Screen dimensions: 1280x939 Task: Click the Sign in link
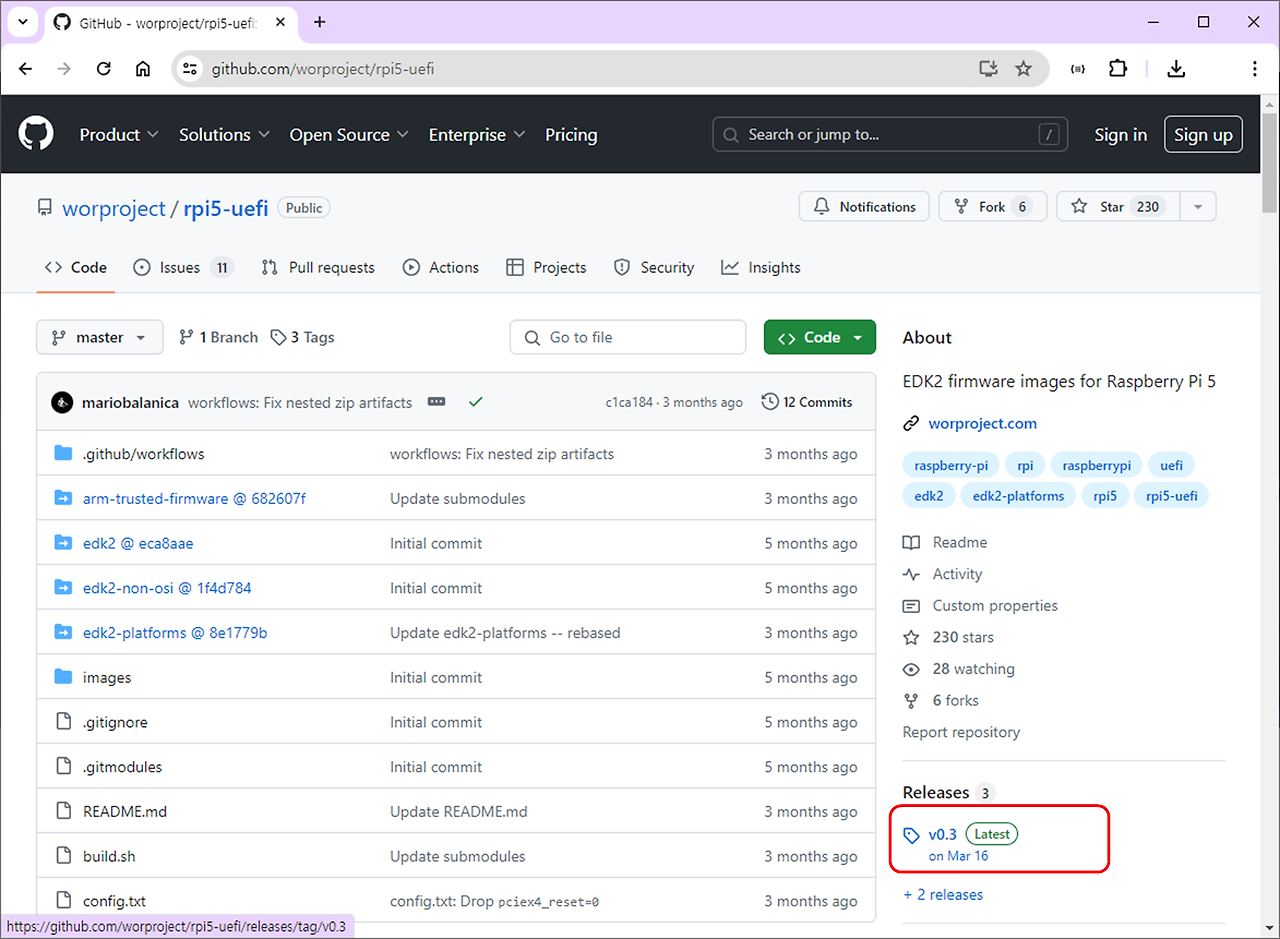point(1120,134)
